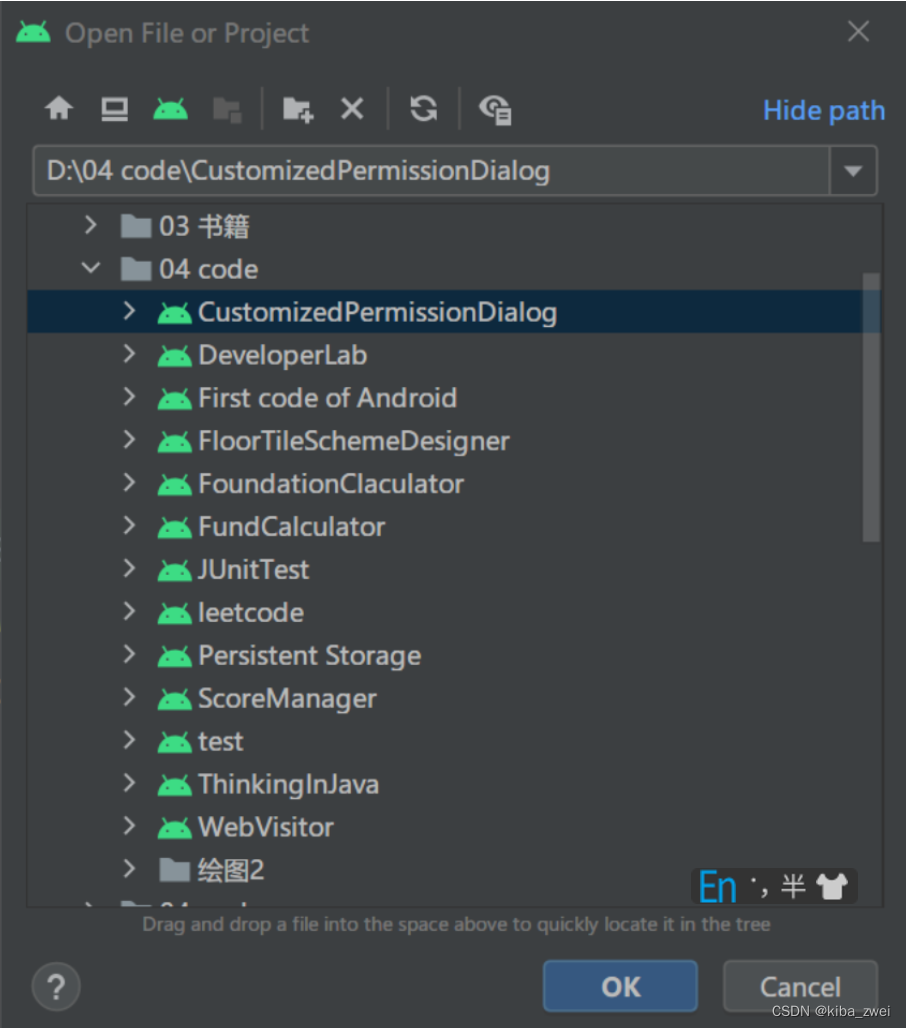The height and width of the screenshot is (1028, 906).
Task: Select the ThinkingInJava project
Action: (288, 785)
